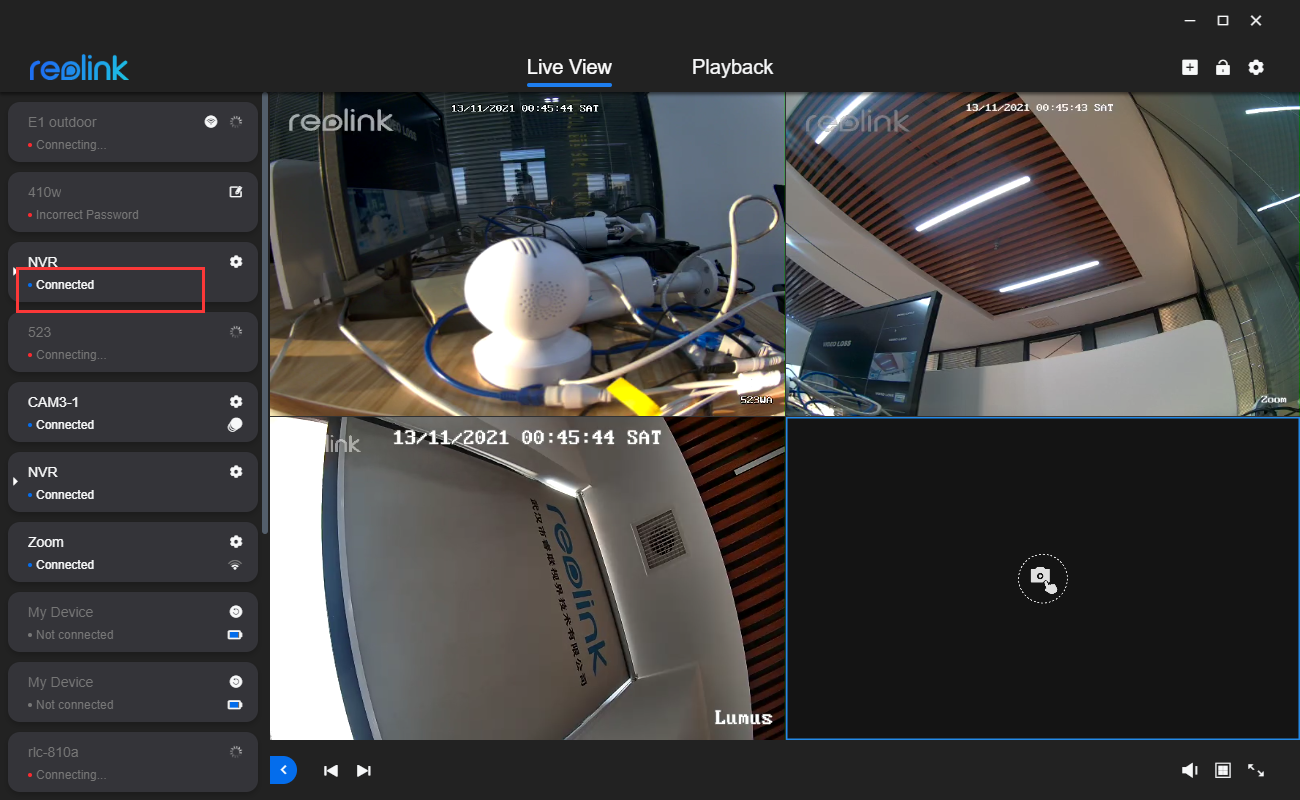Switch to the Live View tab
The width and height of the screenshot is (1300, 800).
(569, 67)
